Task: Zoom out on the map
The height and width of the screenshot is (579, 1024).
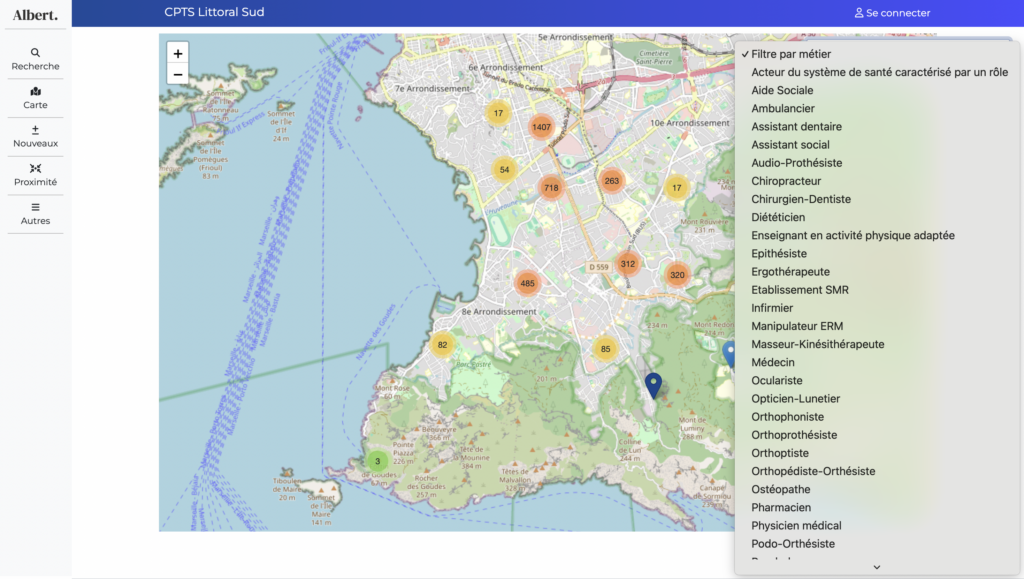Action: [178, 75]
